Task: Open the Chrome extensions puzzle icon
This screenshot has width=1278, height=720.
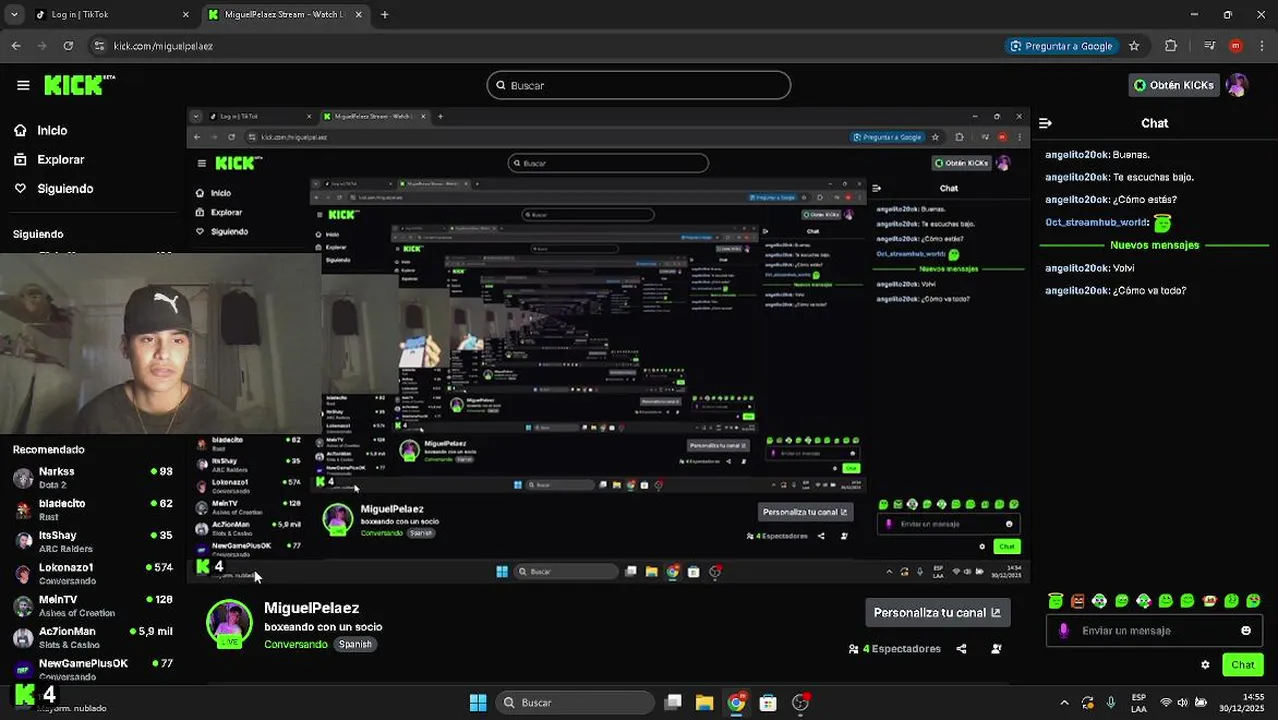Action: (1171, 46)
